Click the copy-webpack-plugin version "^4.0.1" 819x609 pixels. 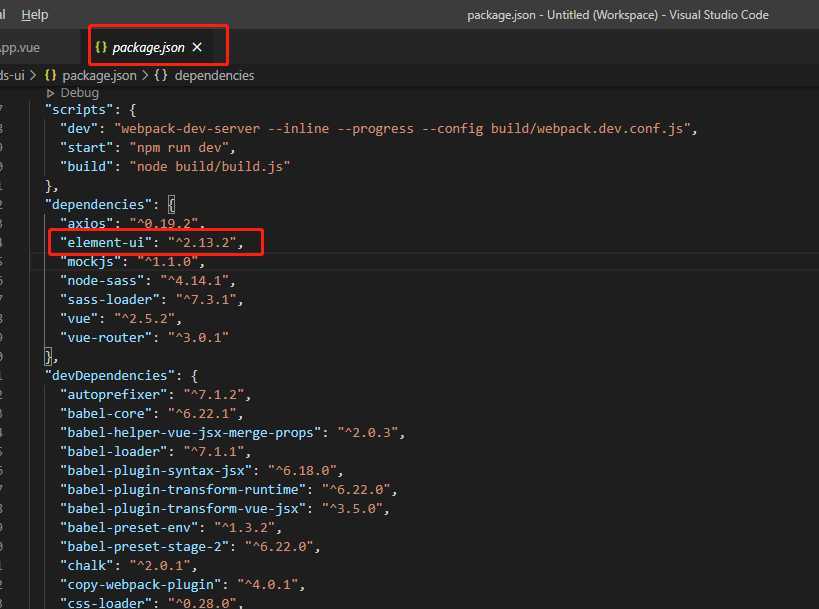(267, 584)
